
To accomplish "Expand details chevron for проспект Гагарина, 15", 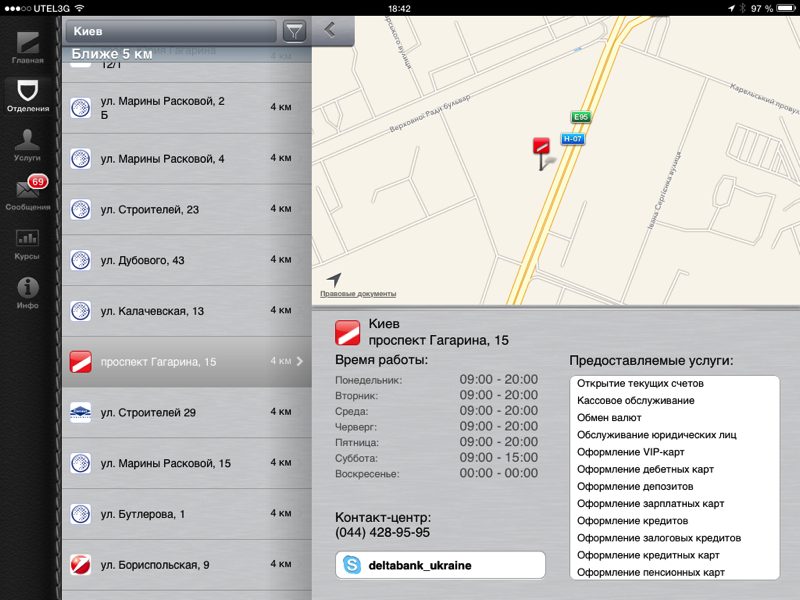I will point(300,362).
